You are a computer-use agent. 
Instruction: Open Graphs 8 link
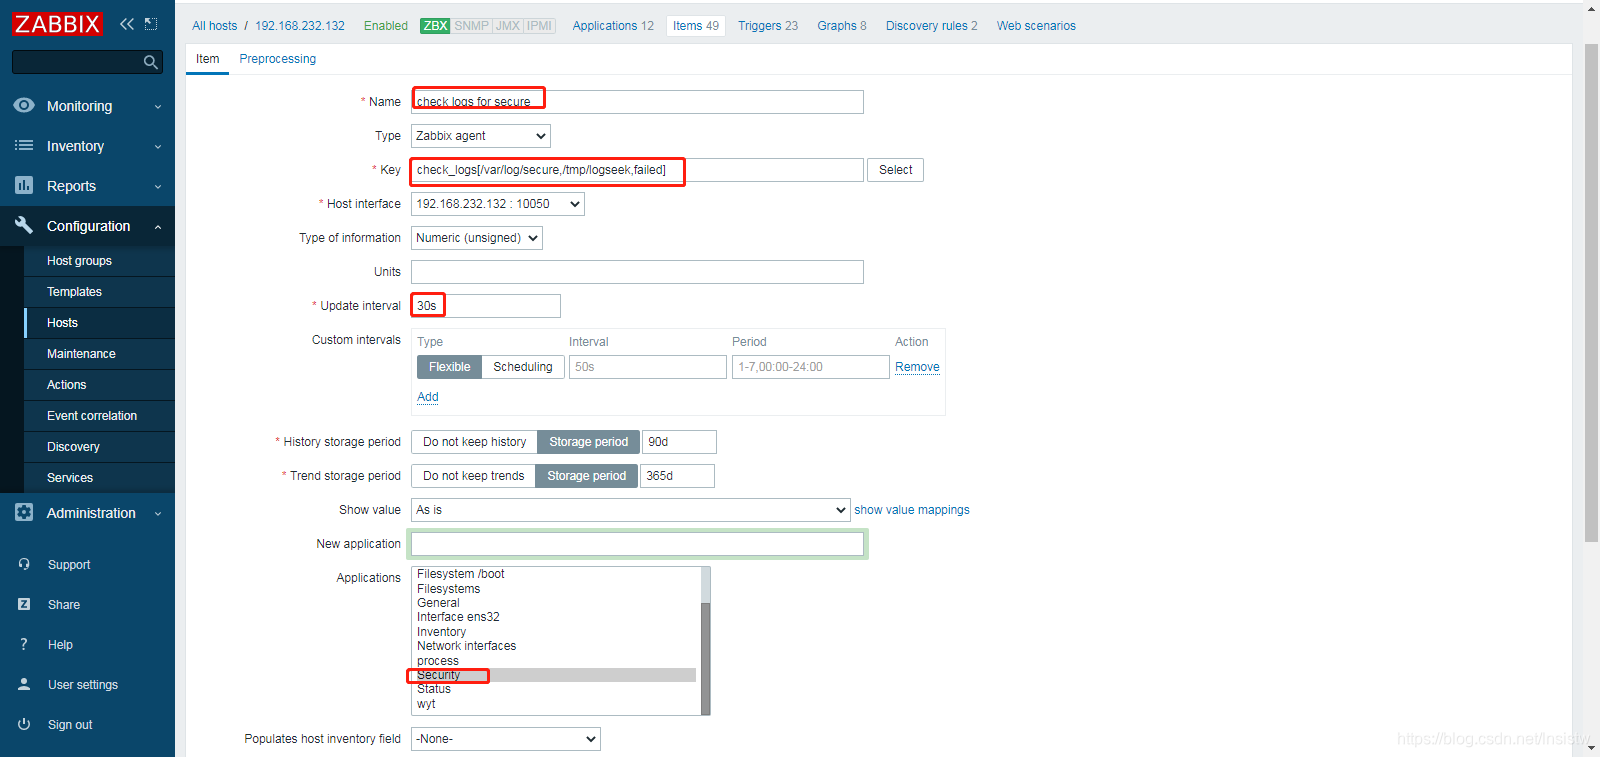(x=842, y=26)
